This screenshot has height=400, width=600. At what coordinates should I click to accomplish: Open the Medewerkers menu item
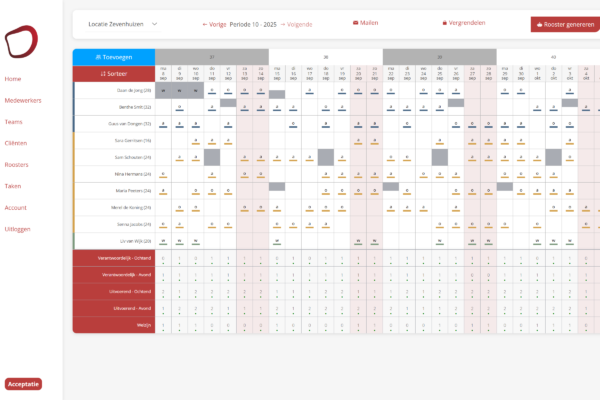(23, 100)
